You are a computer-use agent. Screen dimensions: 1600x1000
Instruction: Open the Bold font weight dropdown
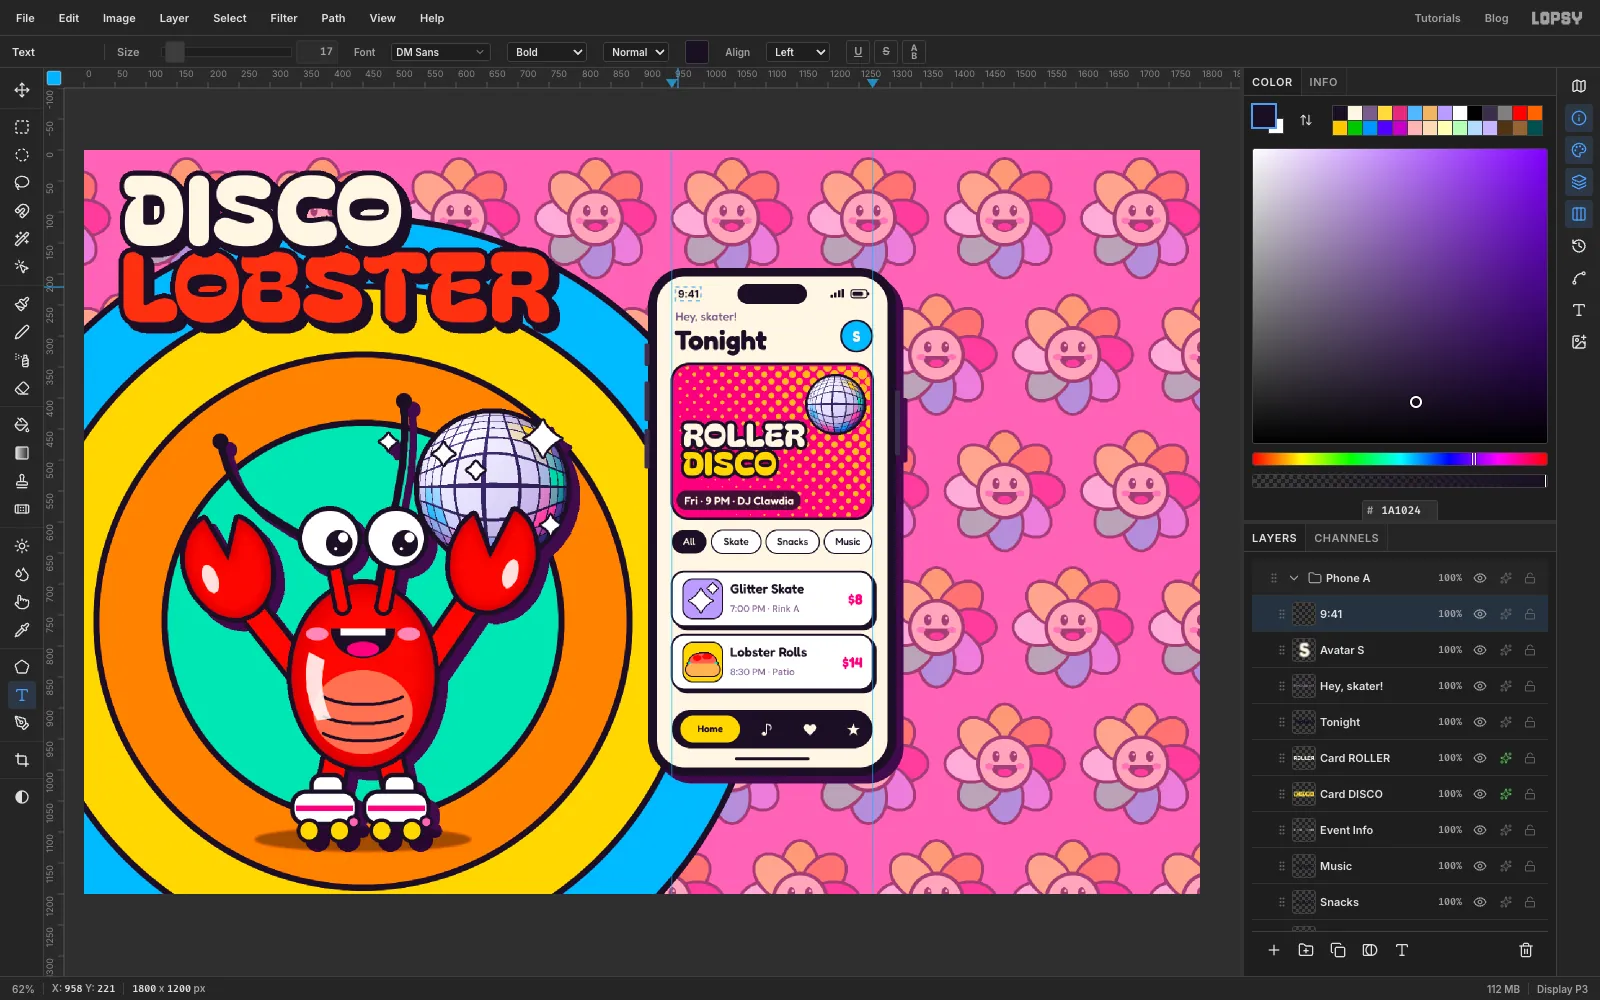[547, 52]
